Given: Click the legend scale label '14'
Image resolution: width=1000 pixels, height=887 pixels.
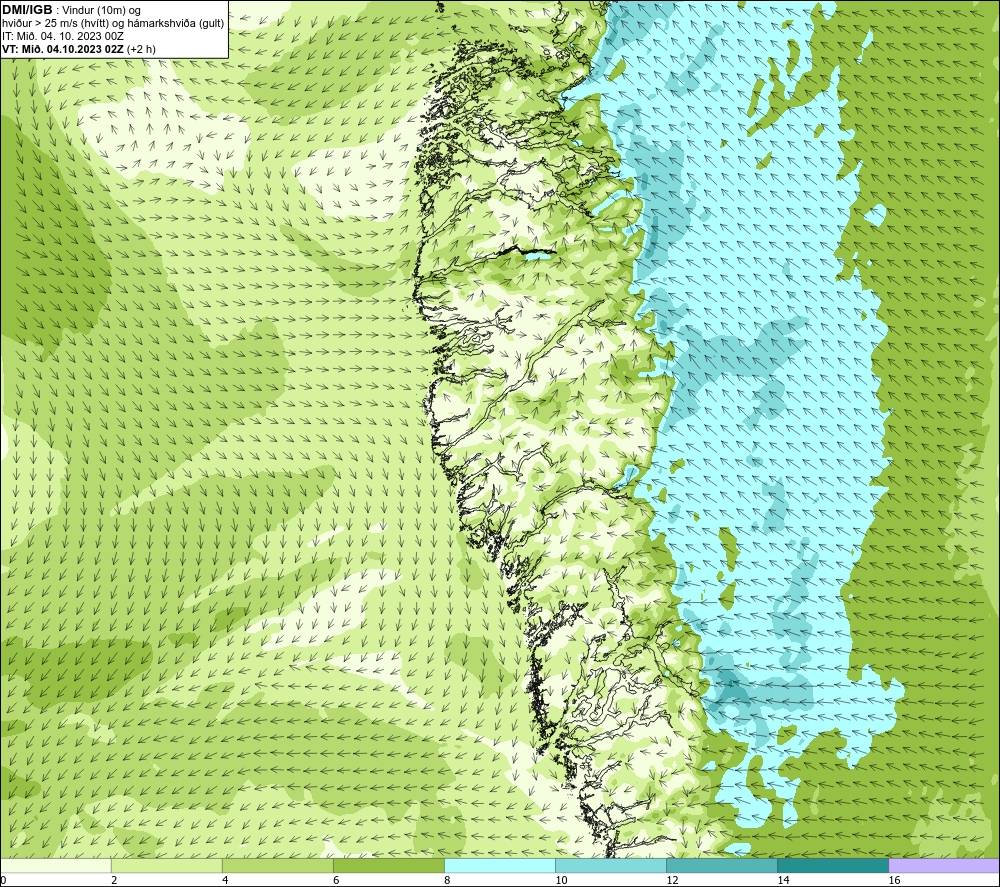Looking at the screenshot, I should coord(783,880).
